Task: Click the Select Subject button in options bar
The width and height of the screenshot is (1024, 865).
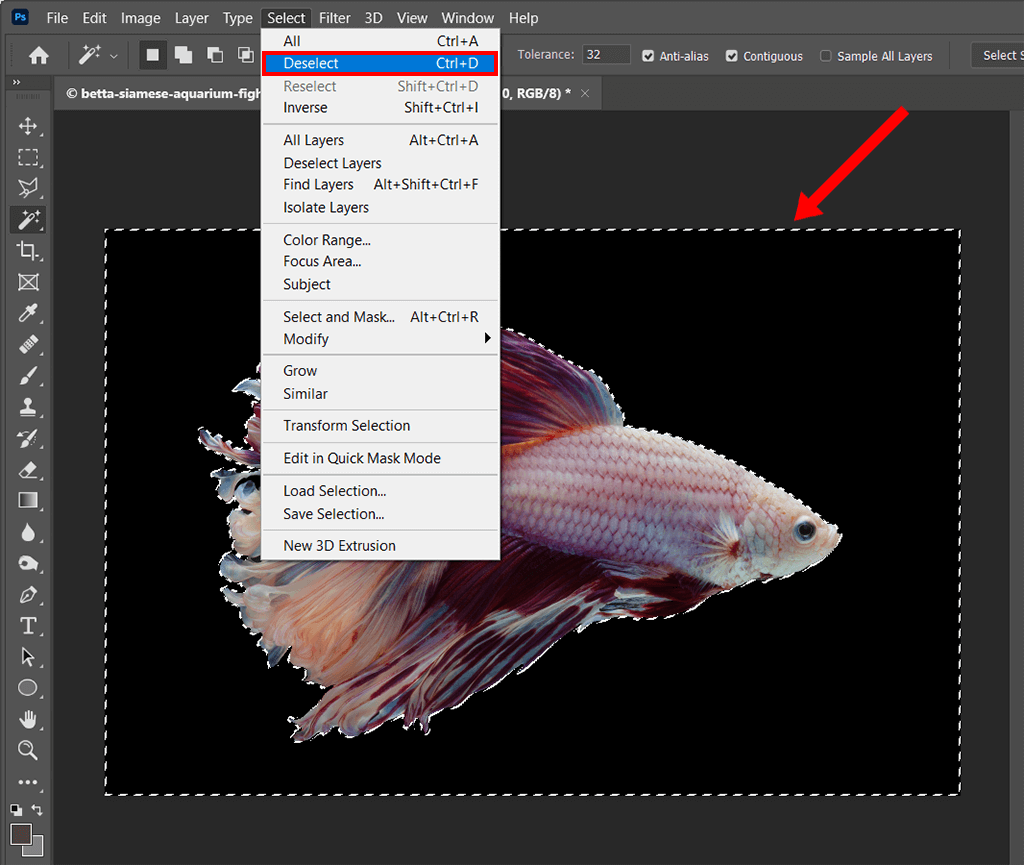Action: pos(998,55)
